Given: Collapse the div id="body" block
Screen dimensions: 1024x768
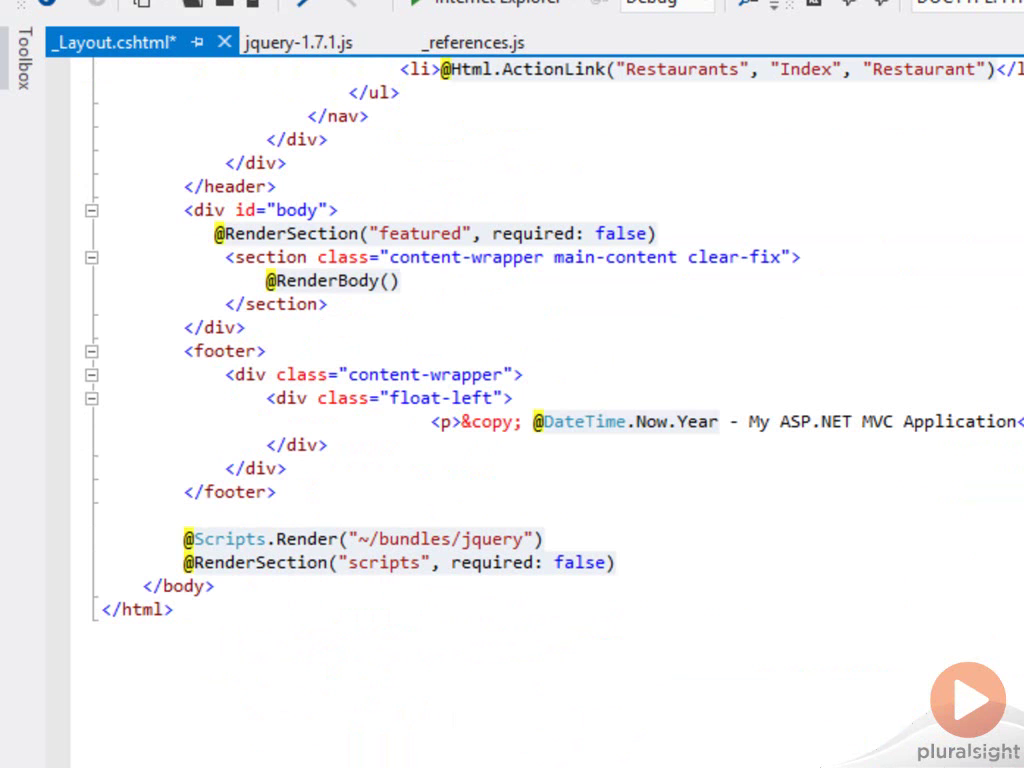Looking at the screenshot, I should click(x=92, y=211).
